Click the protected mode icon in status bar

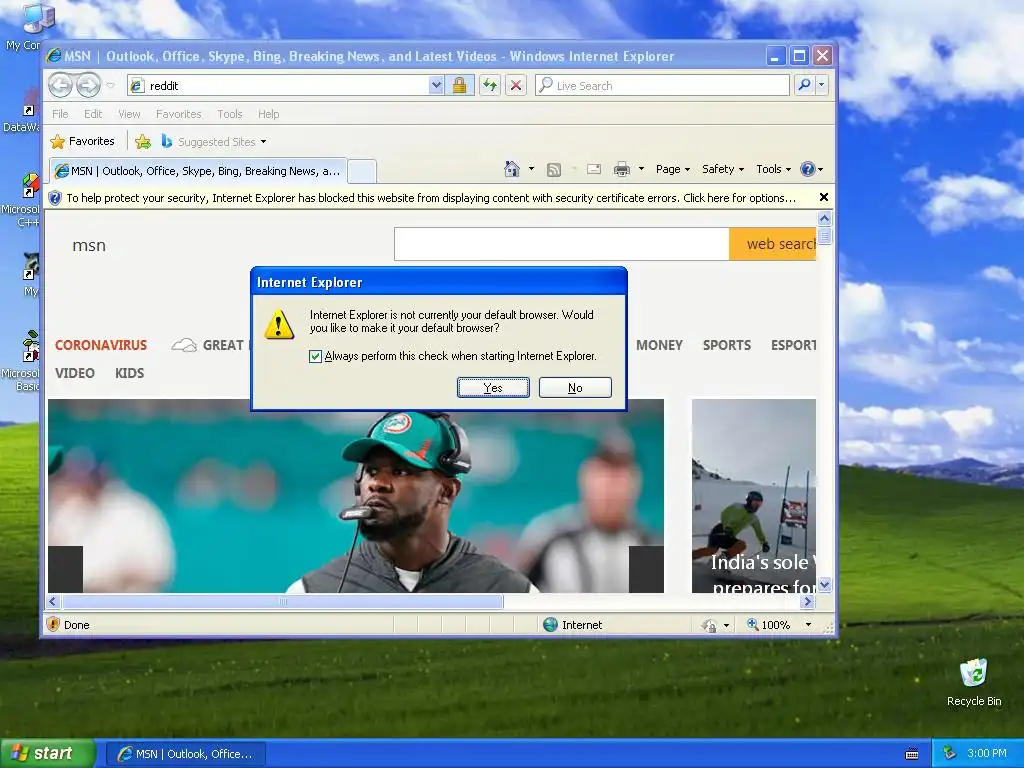pos(709,626)
